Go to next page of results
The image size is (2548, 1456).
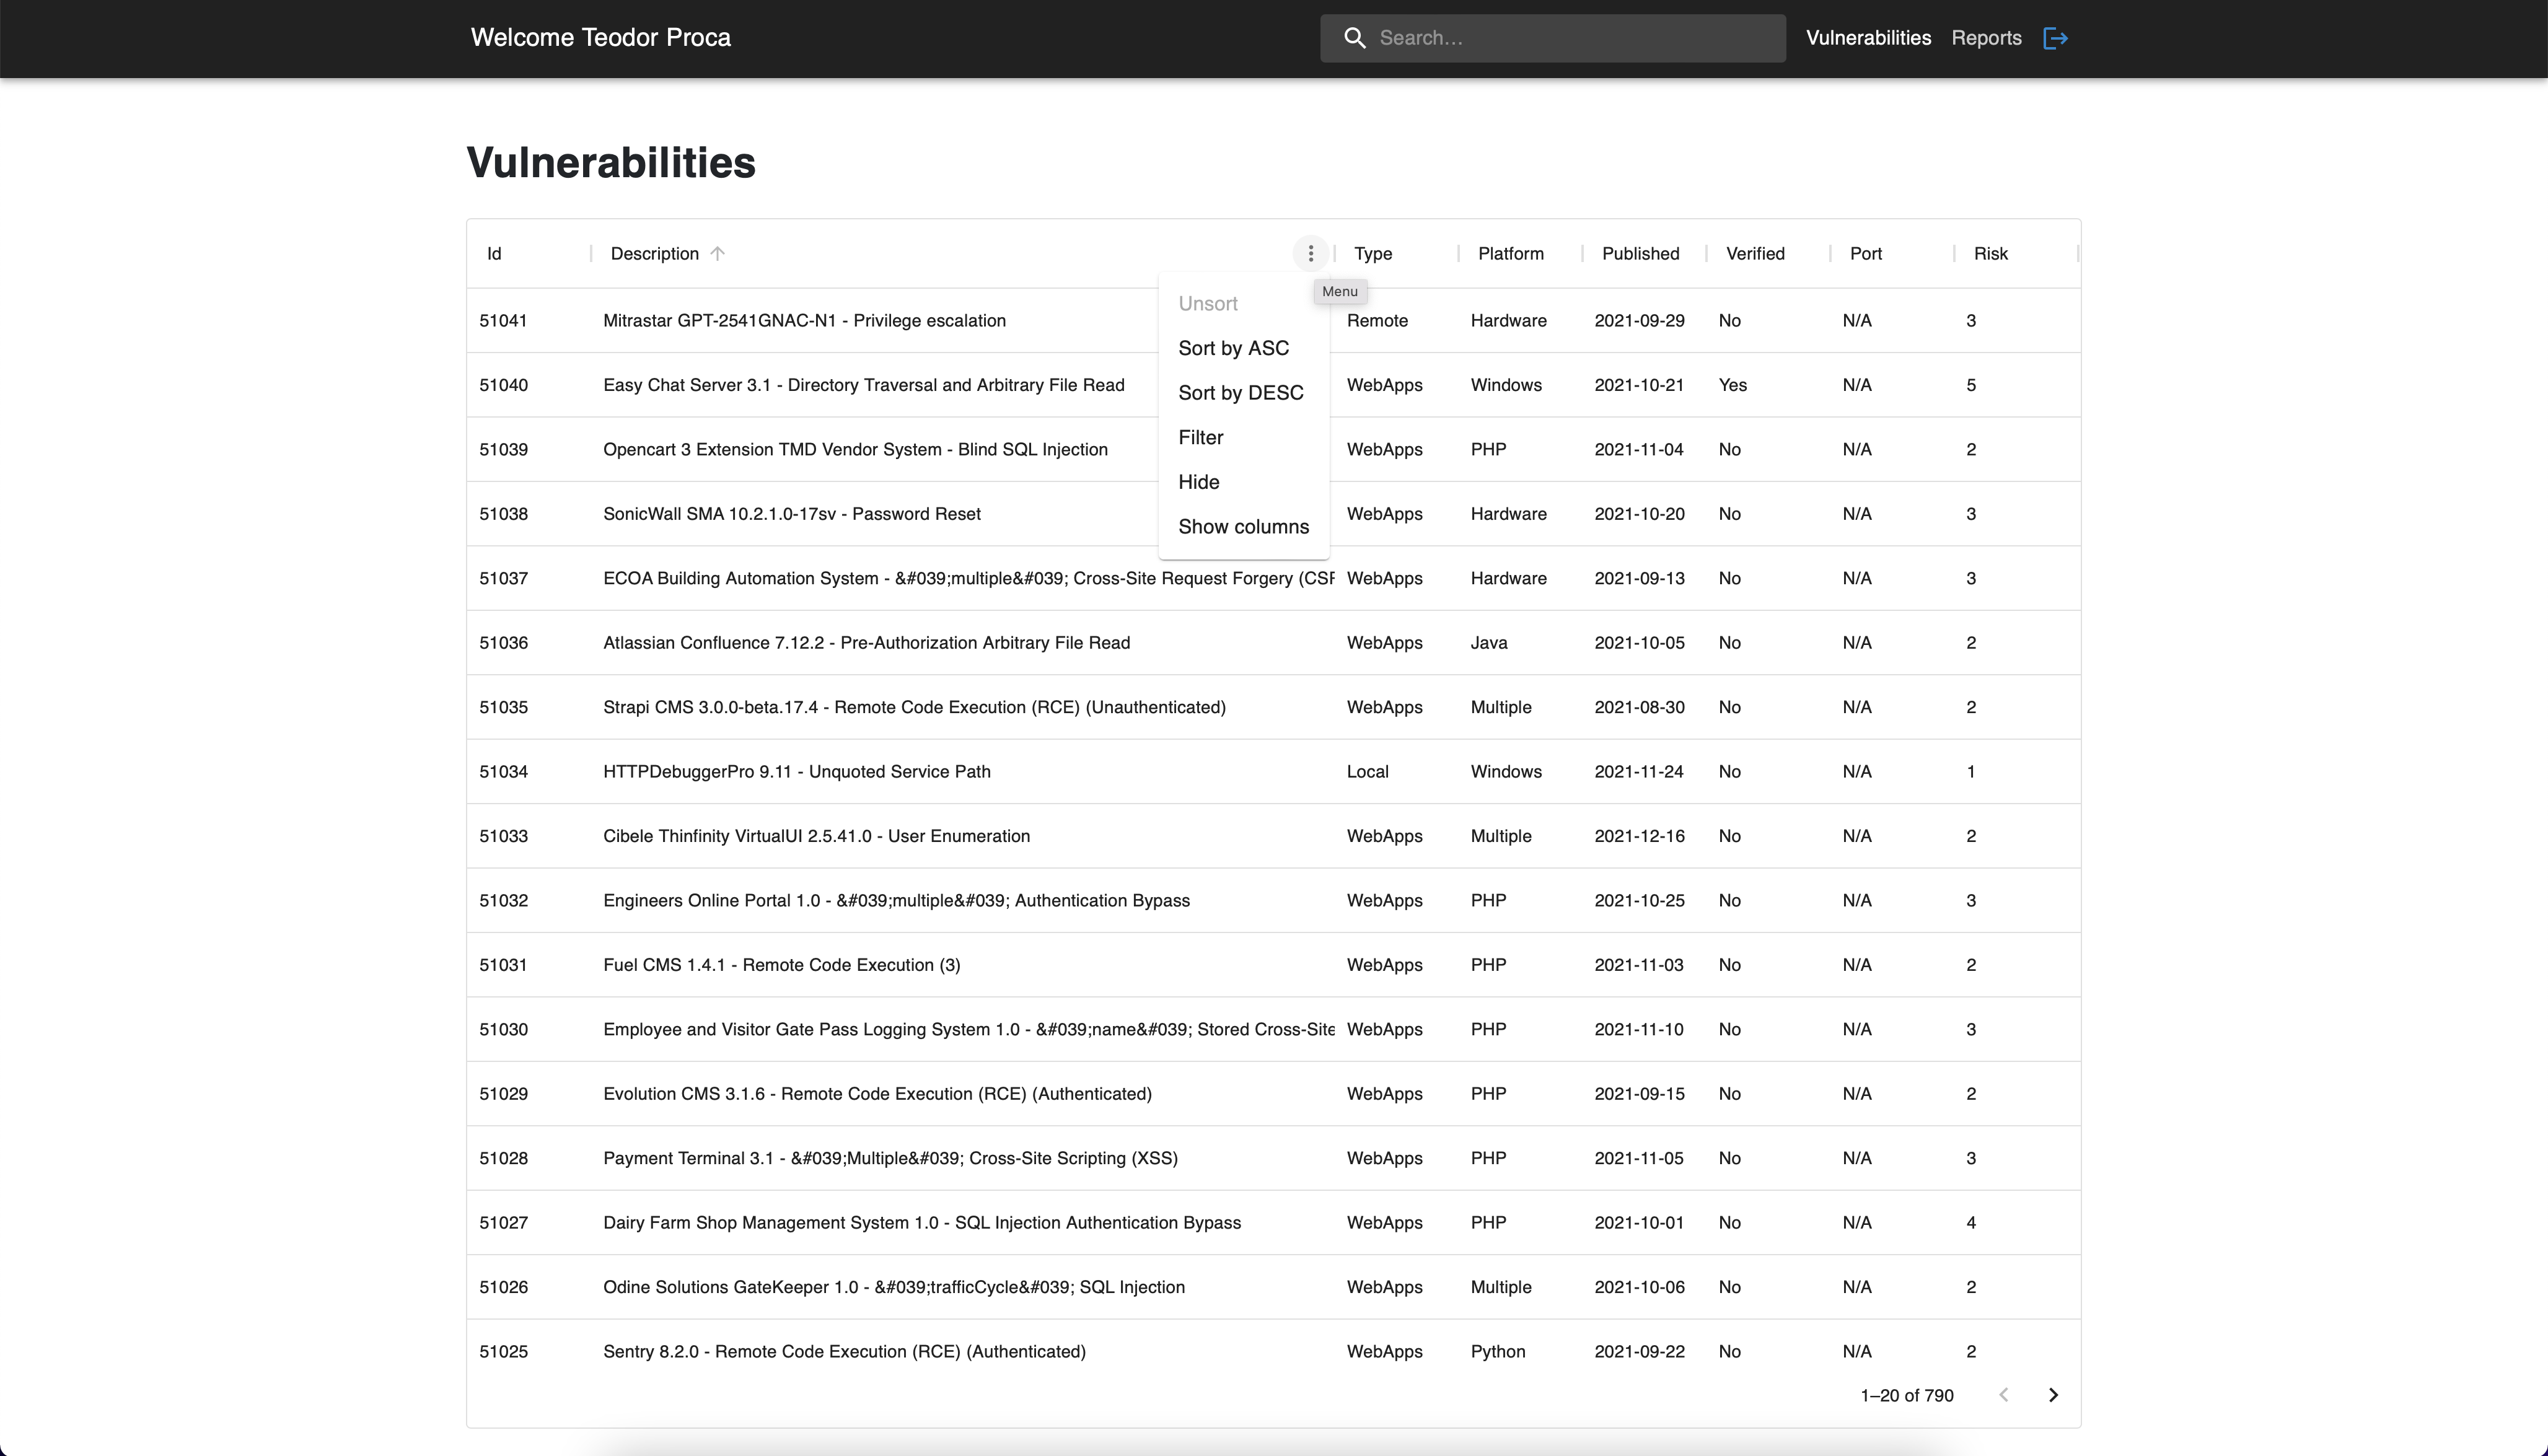(2053, 1394)
